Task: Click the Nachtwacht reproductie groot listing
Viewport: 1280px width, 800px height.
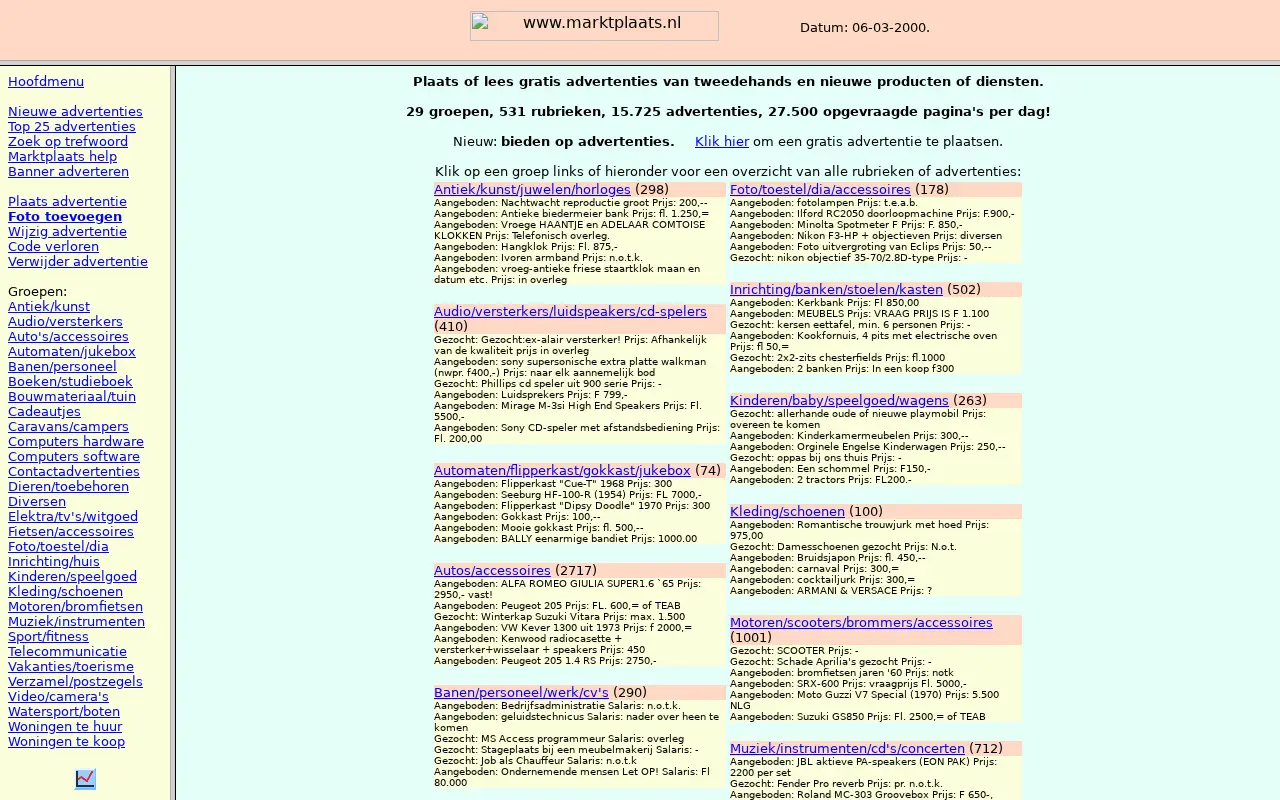Action: coord(571,203)
